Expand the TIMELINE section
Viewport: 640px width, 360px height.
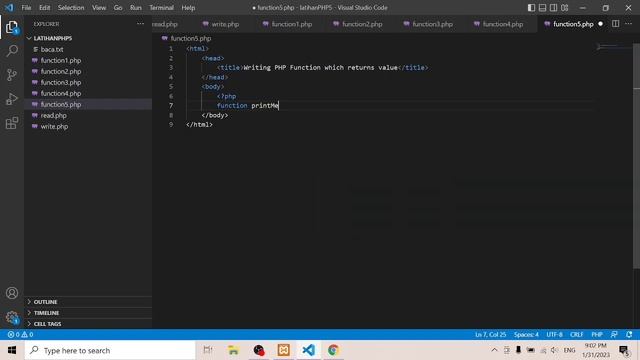tap(46, 313)
